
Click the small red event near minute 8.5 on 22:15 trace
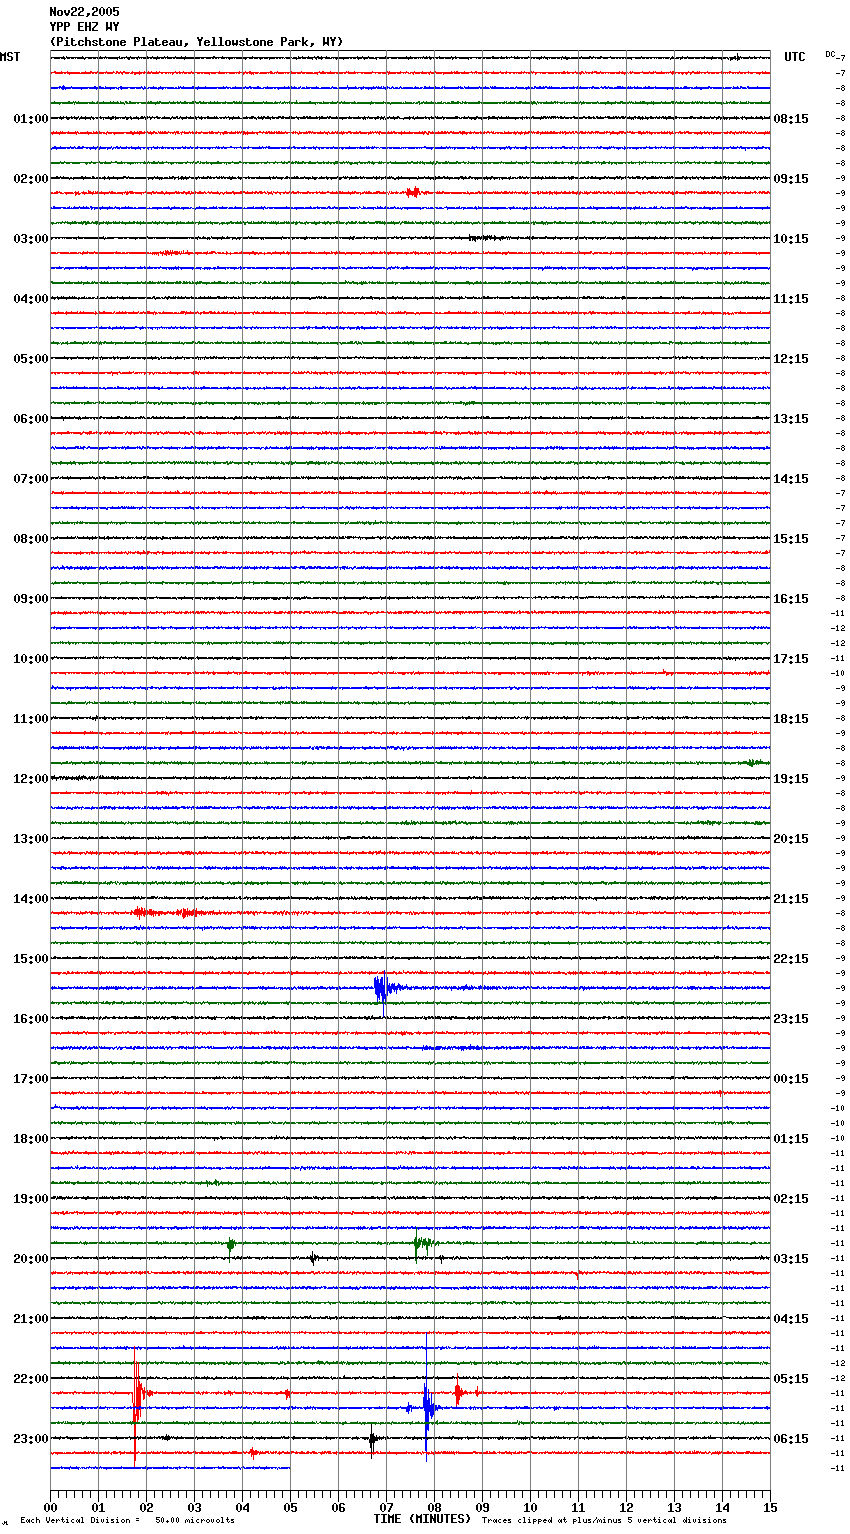coord(458,1392)
